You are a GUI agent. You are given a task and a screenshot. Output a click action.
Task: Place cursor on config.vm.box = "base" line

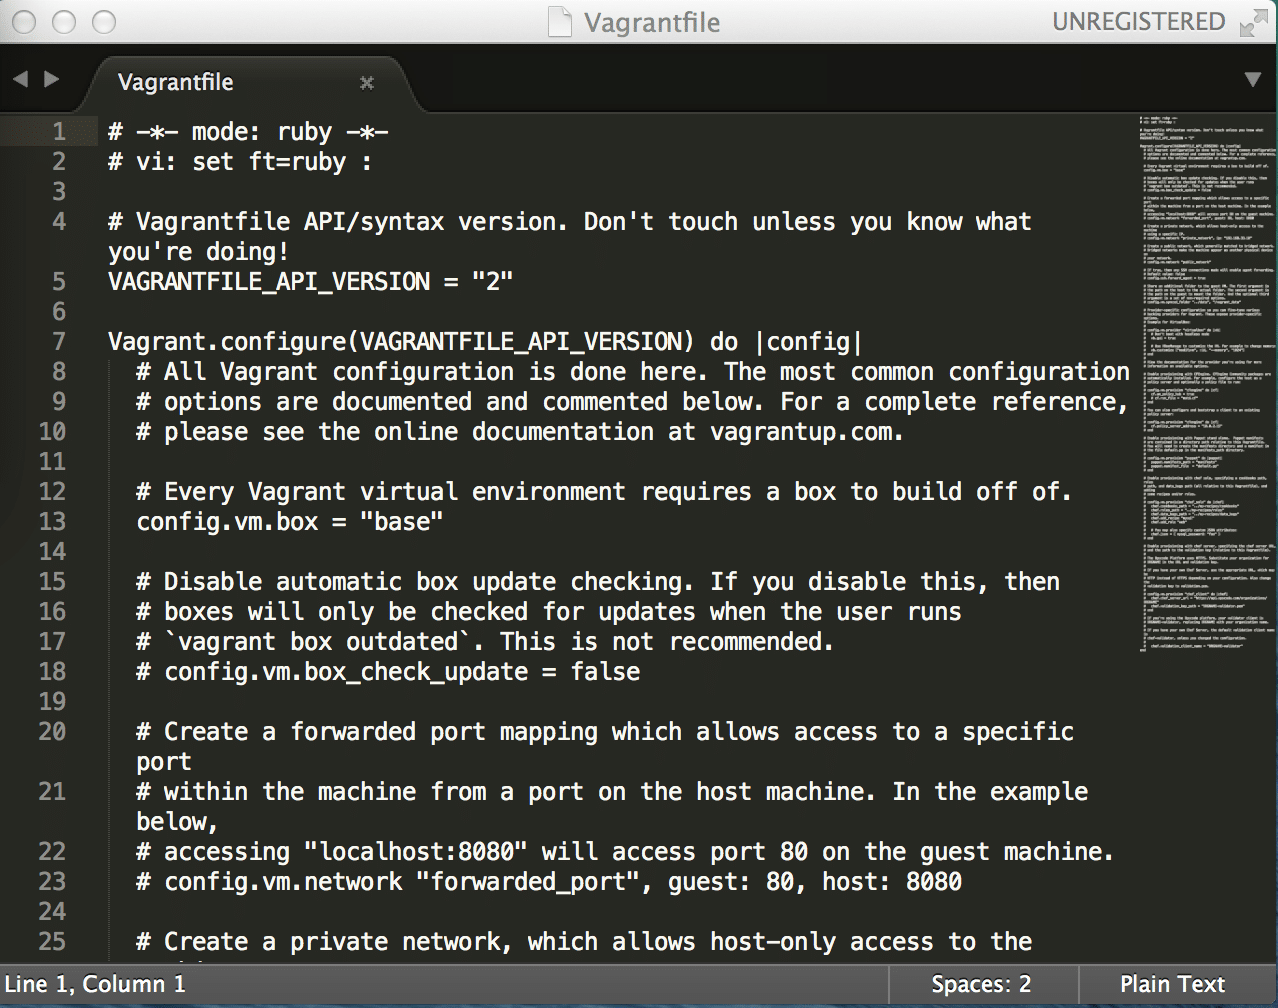(290, 521)
